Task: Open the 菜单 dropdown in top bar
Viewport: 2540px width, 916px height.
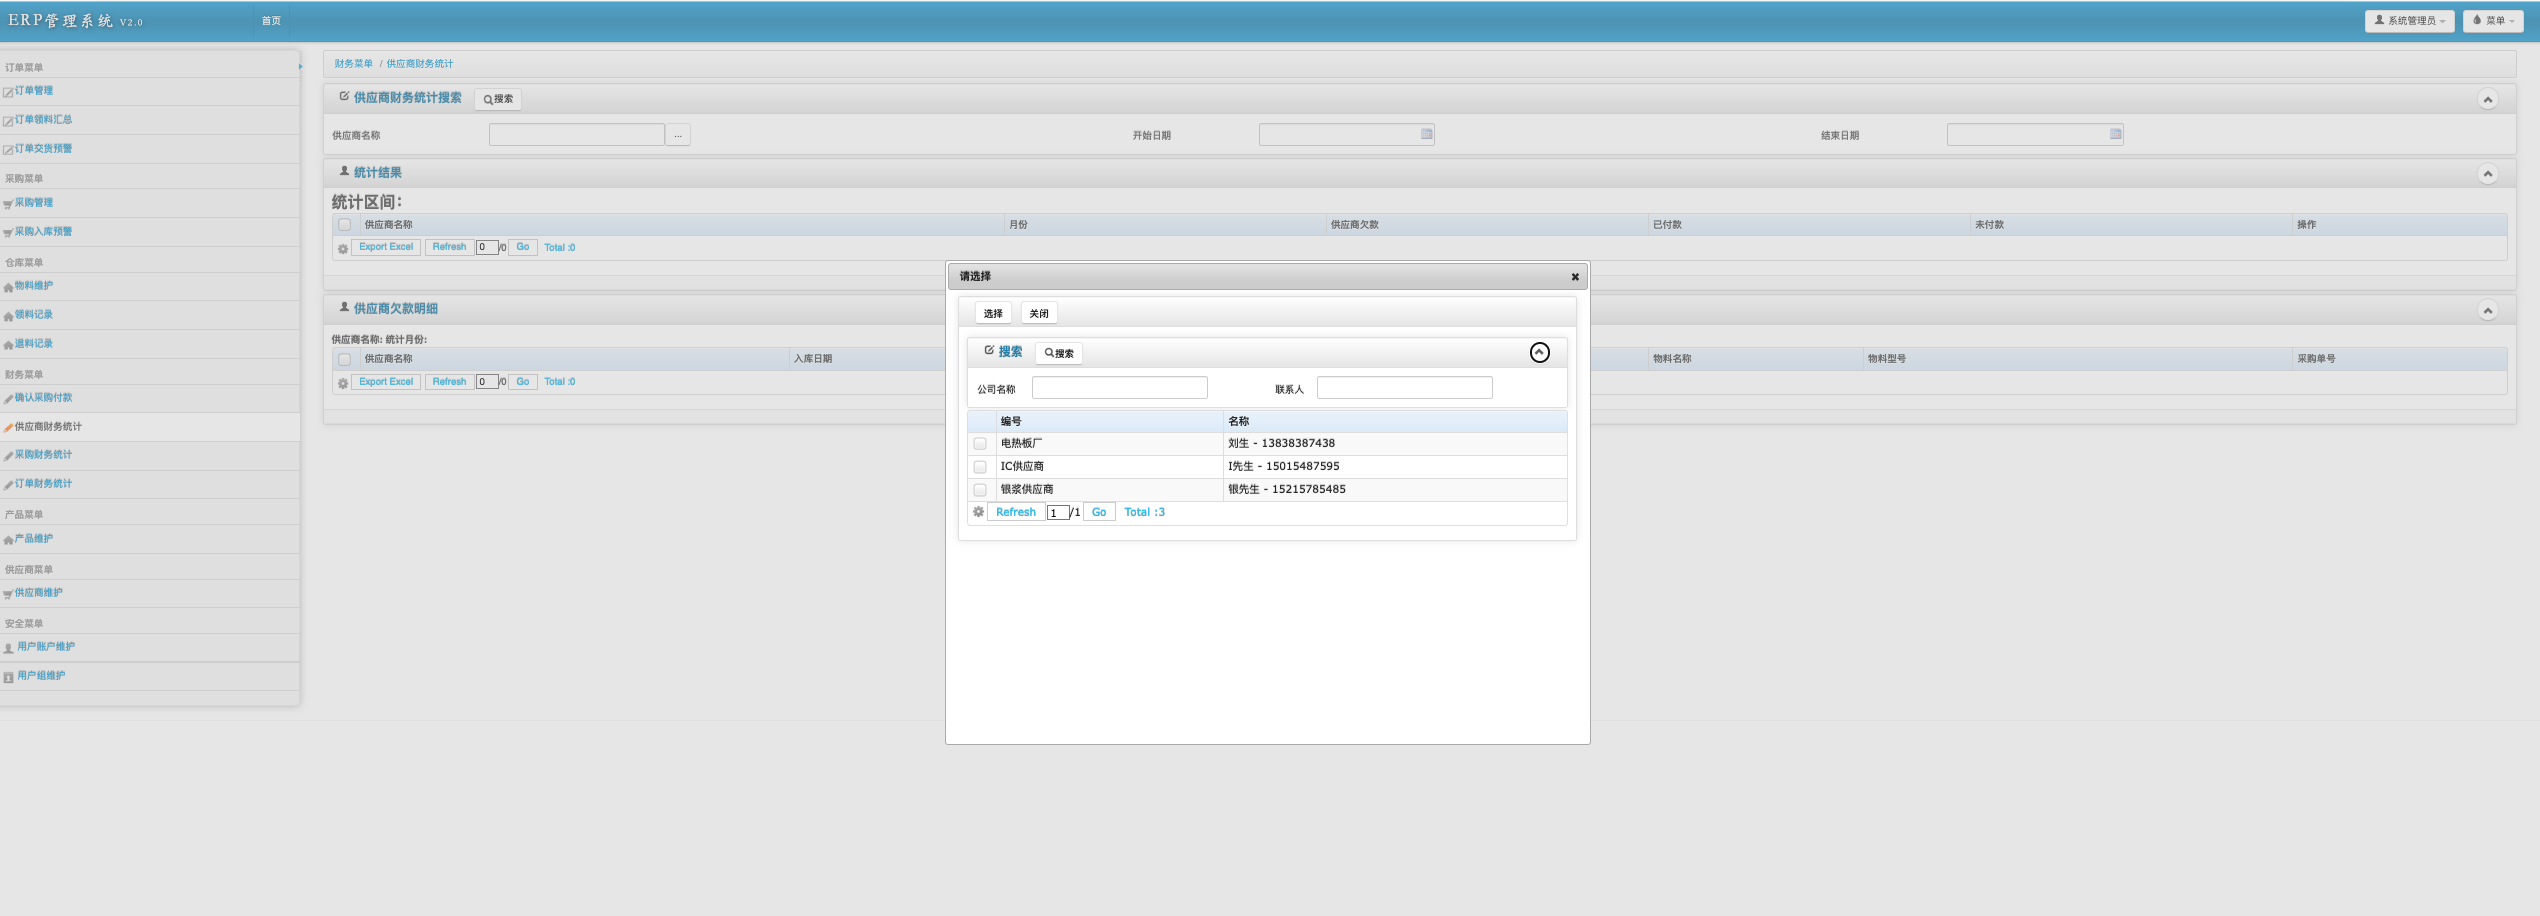Action: pos(2493,21)
